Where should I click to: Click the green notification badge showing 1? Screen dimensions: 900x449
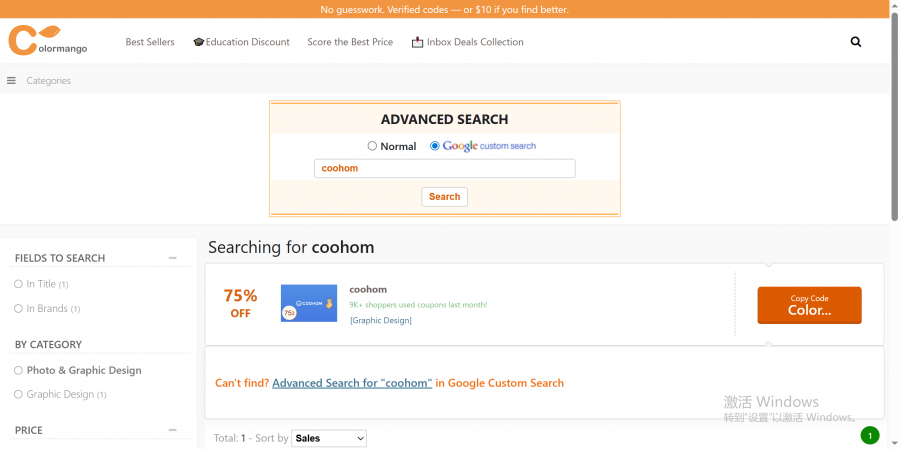(x=870, y=436)
